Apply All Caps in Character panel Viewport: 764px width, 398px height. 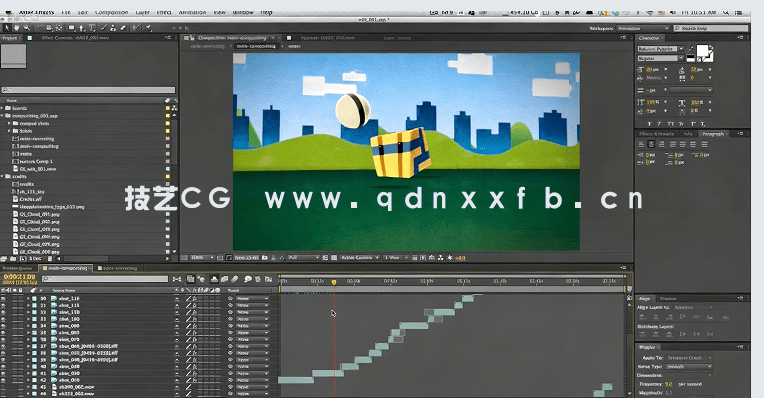pyautogui.click(x=670, y=124)
